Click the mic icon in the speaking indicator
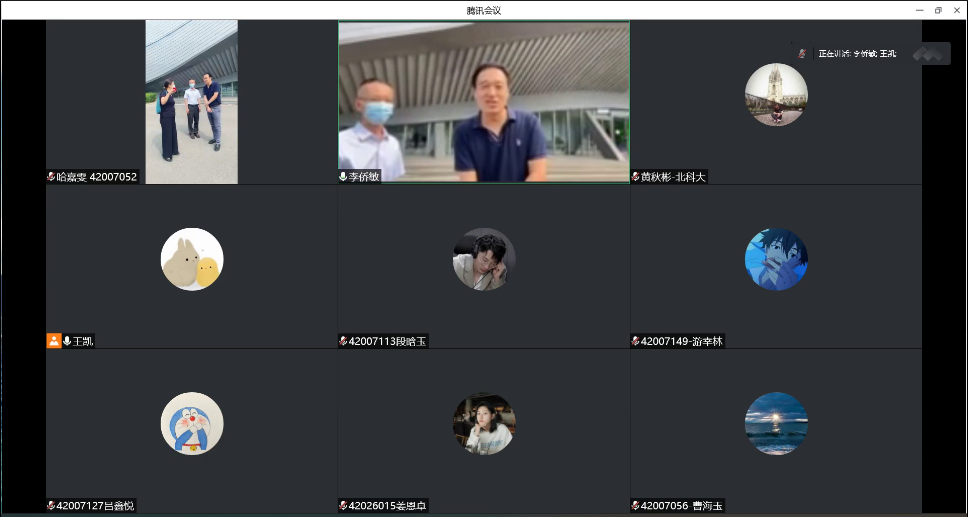968x517 pixels. coord(802,53)
